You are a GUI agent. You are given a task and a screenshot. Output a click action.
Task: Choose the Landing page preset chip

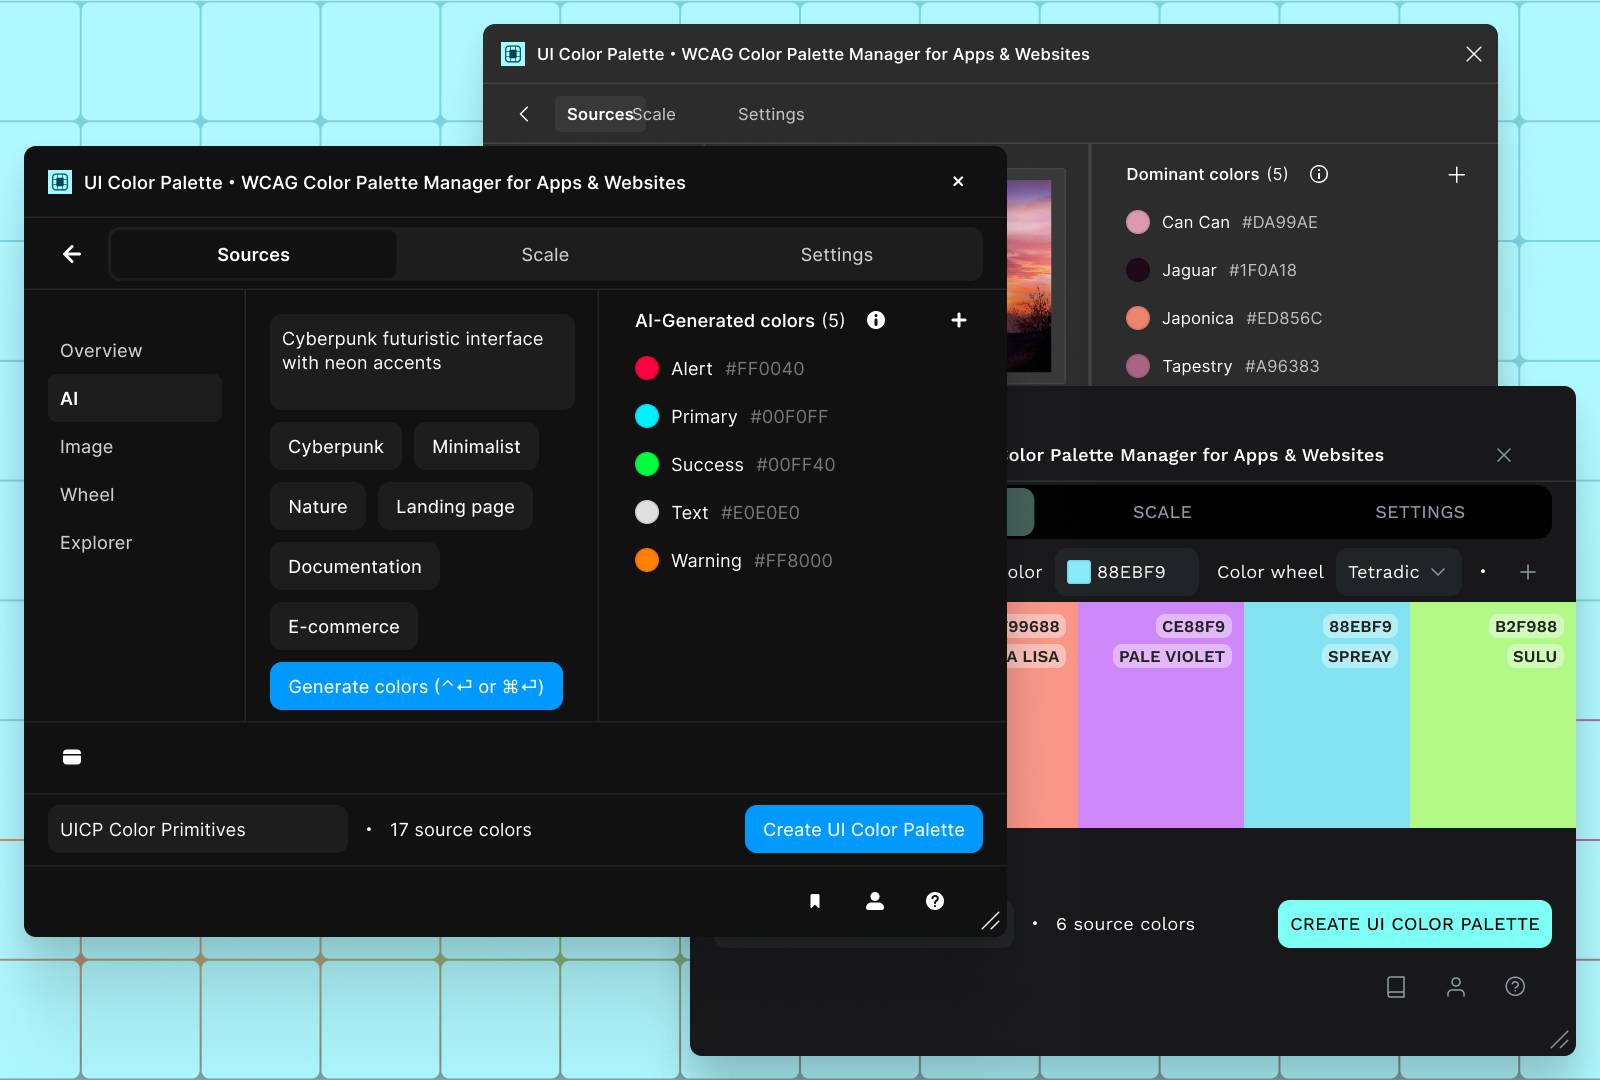(x=455, y=507)
